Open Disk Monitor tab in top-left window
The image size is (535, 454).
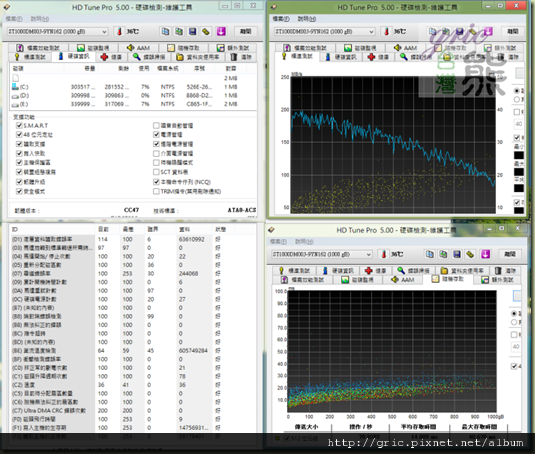[x=93, y=48]
